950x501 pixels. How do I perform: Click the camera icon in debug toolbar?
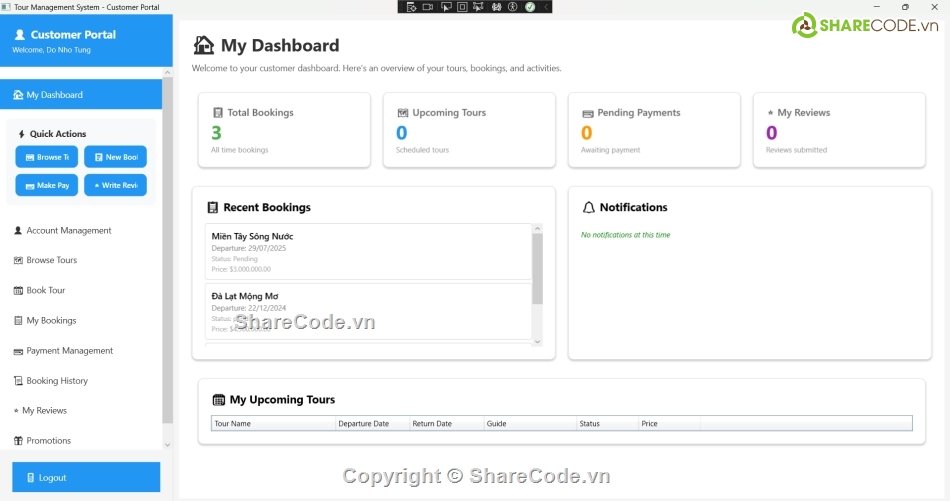point(427,7)
